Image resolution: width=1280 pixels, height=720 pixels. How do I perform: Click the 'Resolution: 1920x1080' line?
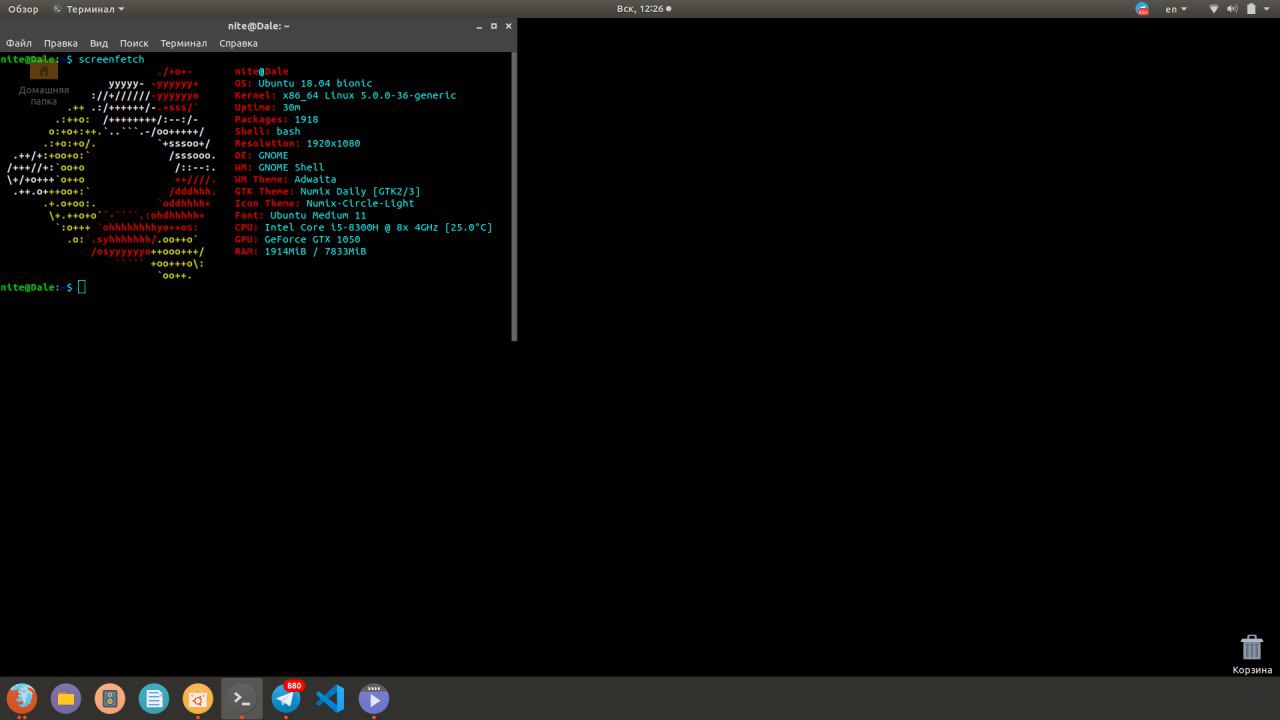(298, 144)
